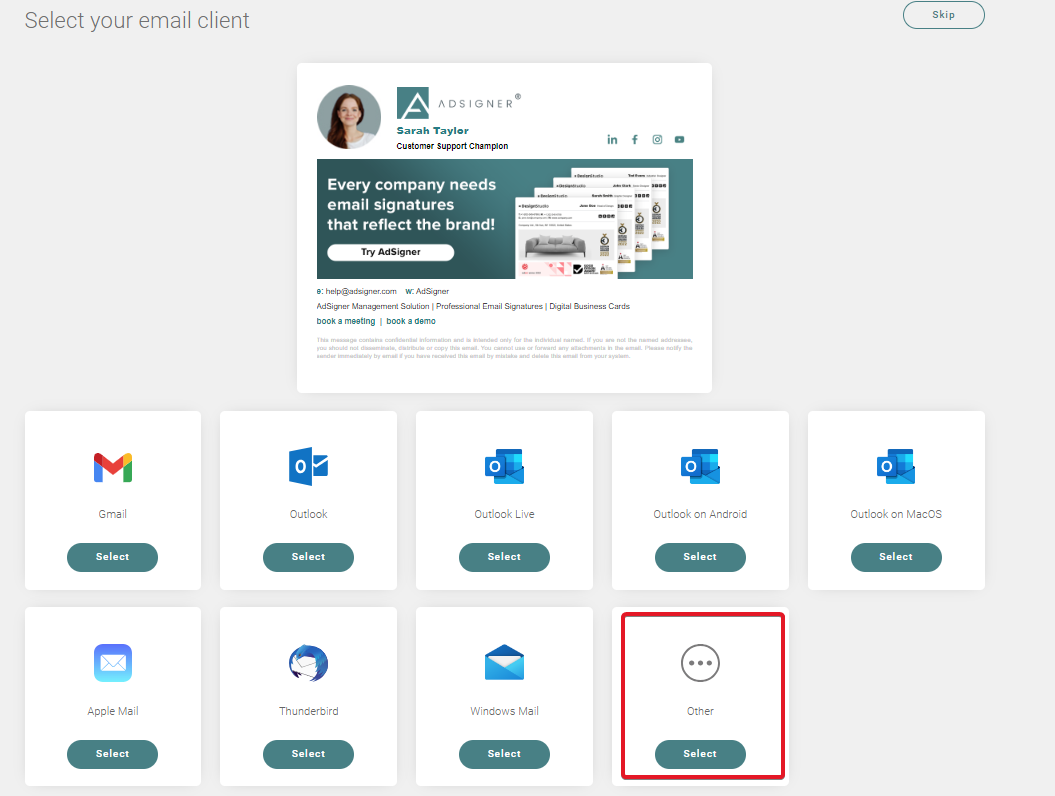The height and width of the screenshot is (796, 1055).
Task: Click the Gmail logo icon
Action: pyautogui.click(x=112, y=468)
